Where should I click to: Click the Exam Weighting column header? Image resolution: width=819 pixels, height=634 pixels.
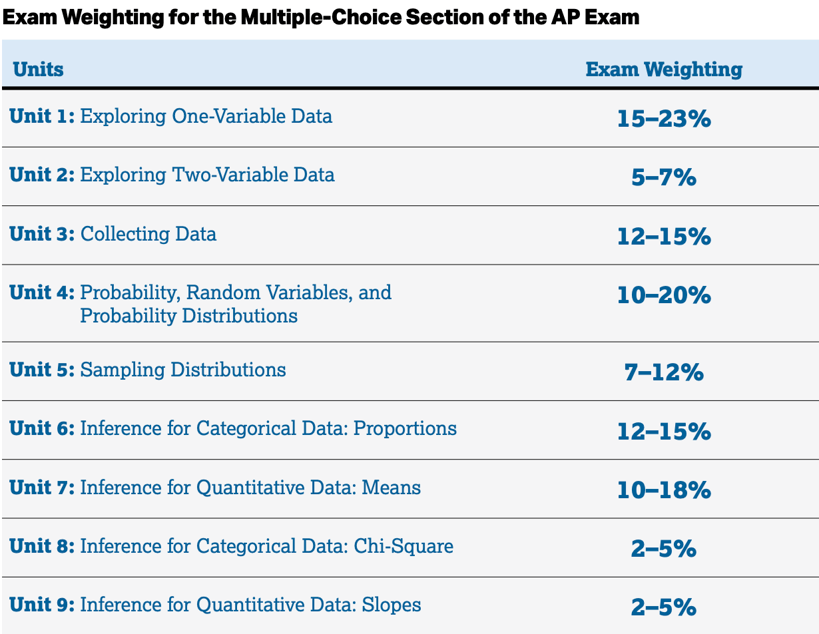coord(664,69)
